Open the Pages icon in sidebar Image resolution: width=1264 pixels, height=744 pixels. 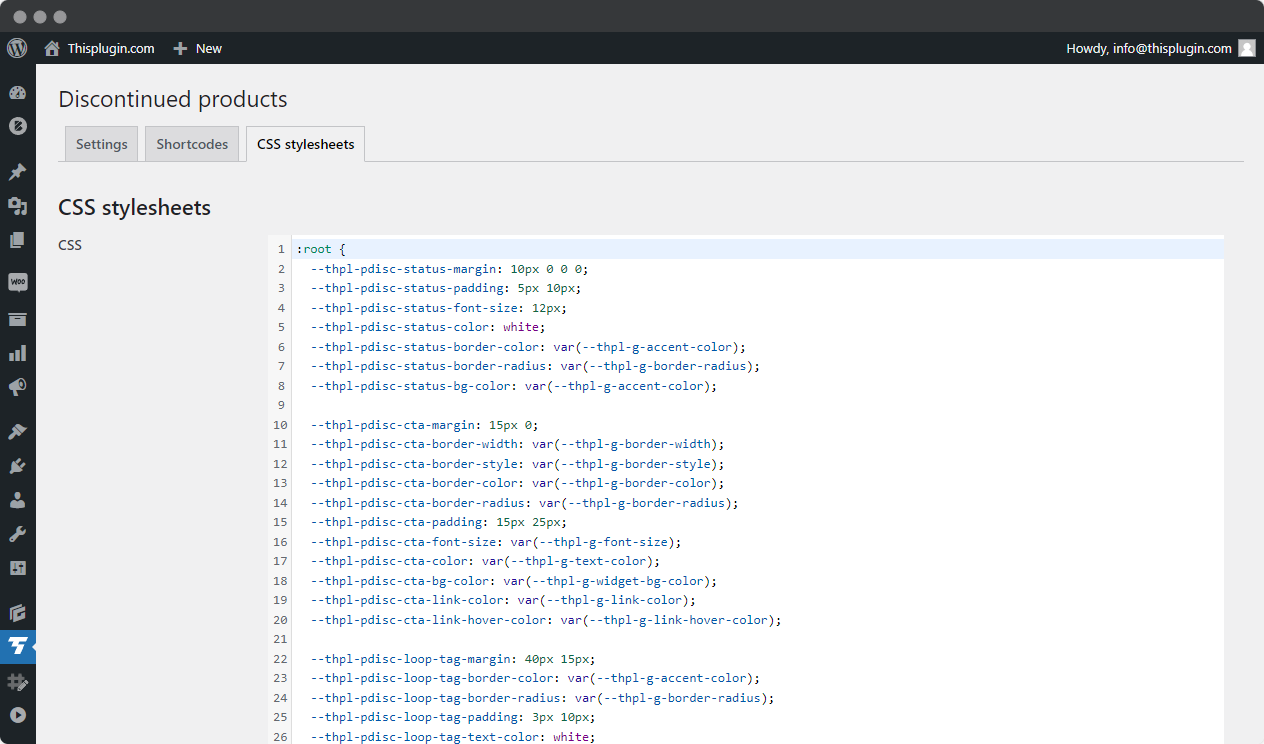point(17,240)
